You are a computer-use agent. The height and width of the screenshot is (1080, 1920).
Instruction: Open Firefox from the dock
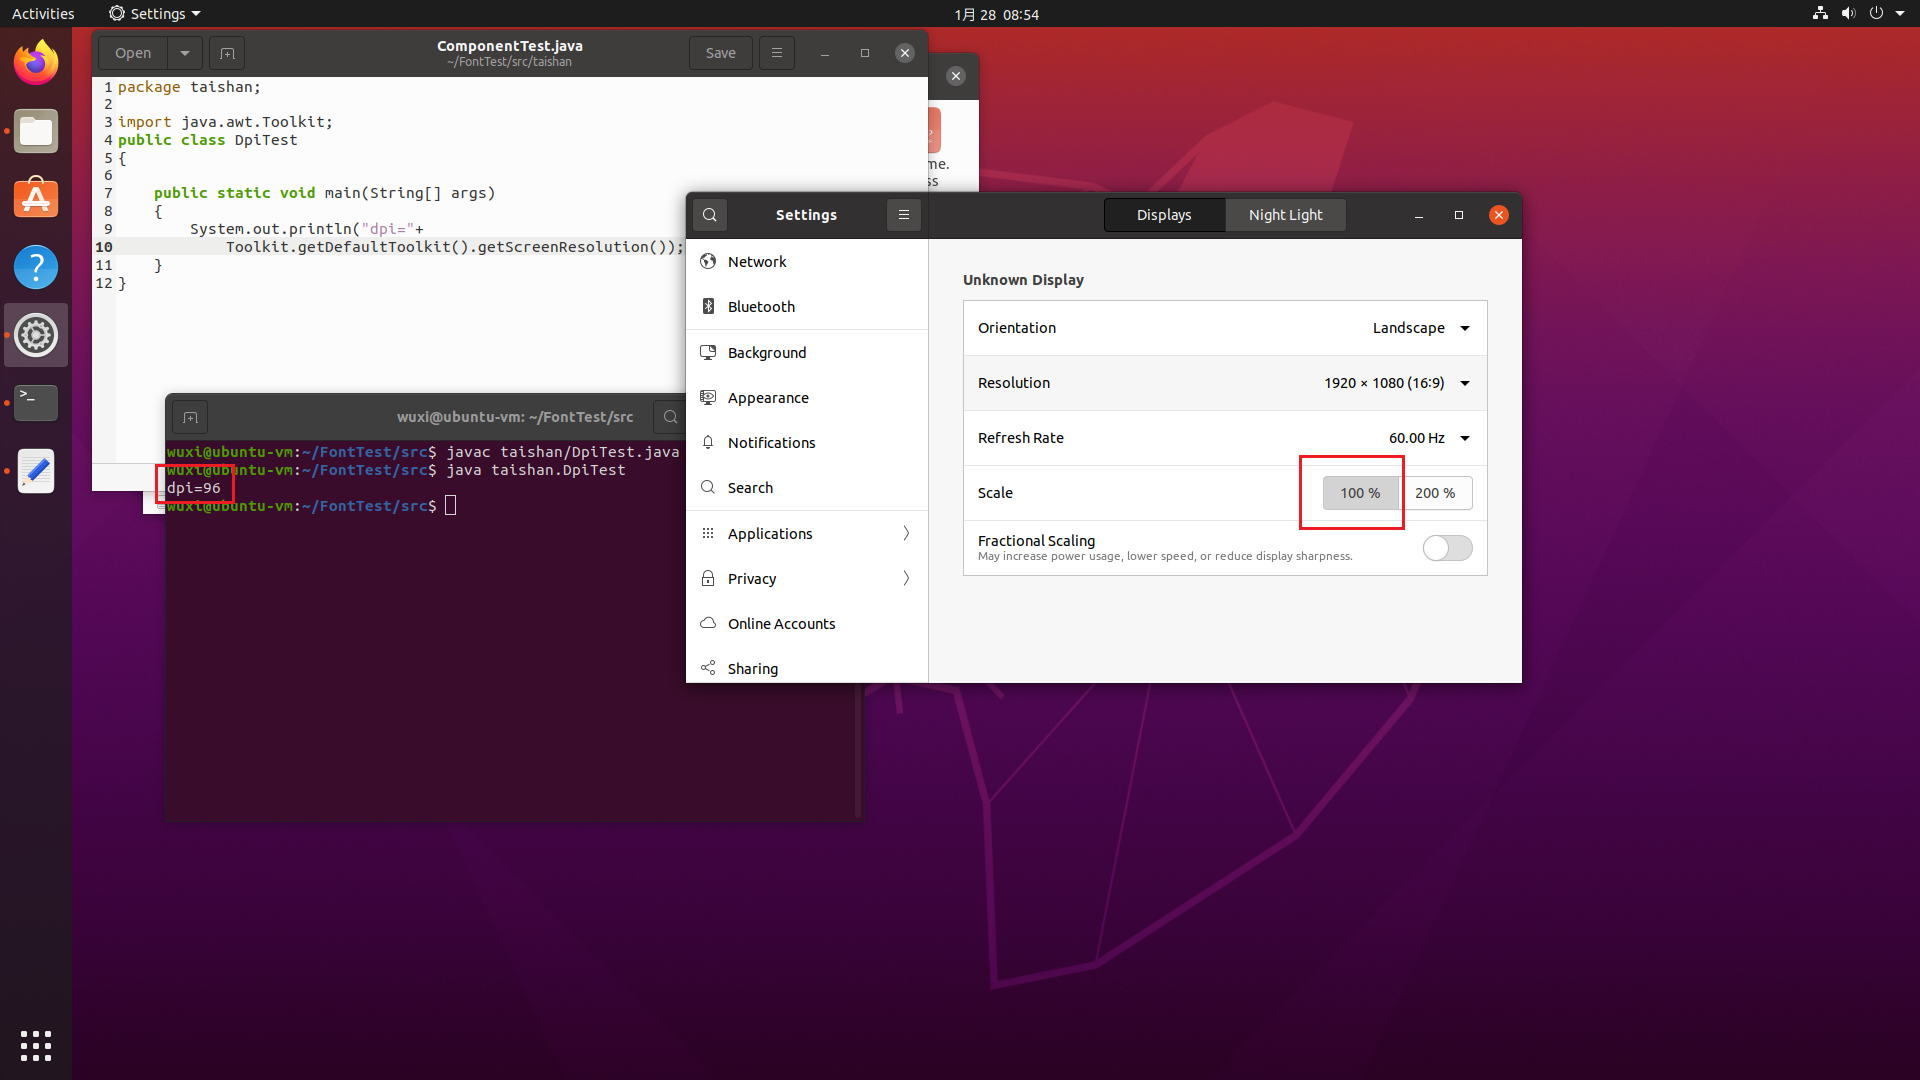tap(36, 63)
